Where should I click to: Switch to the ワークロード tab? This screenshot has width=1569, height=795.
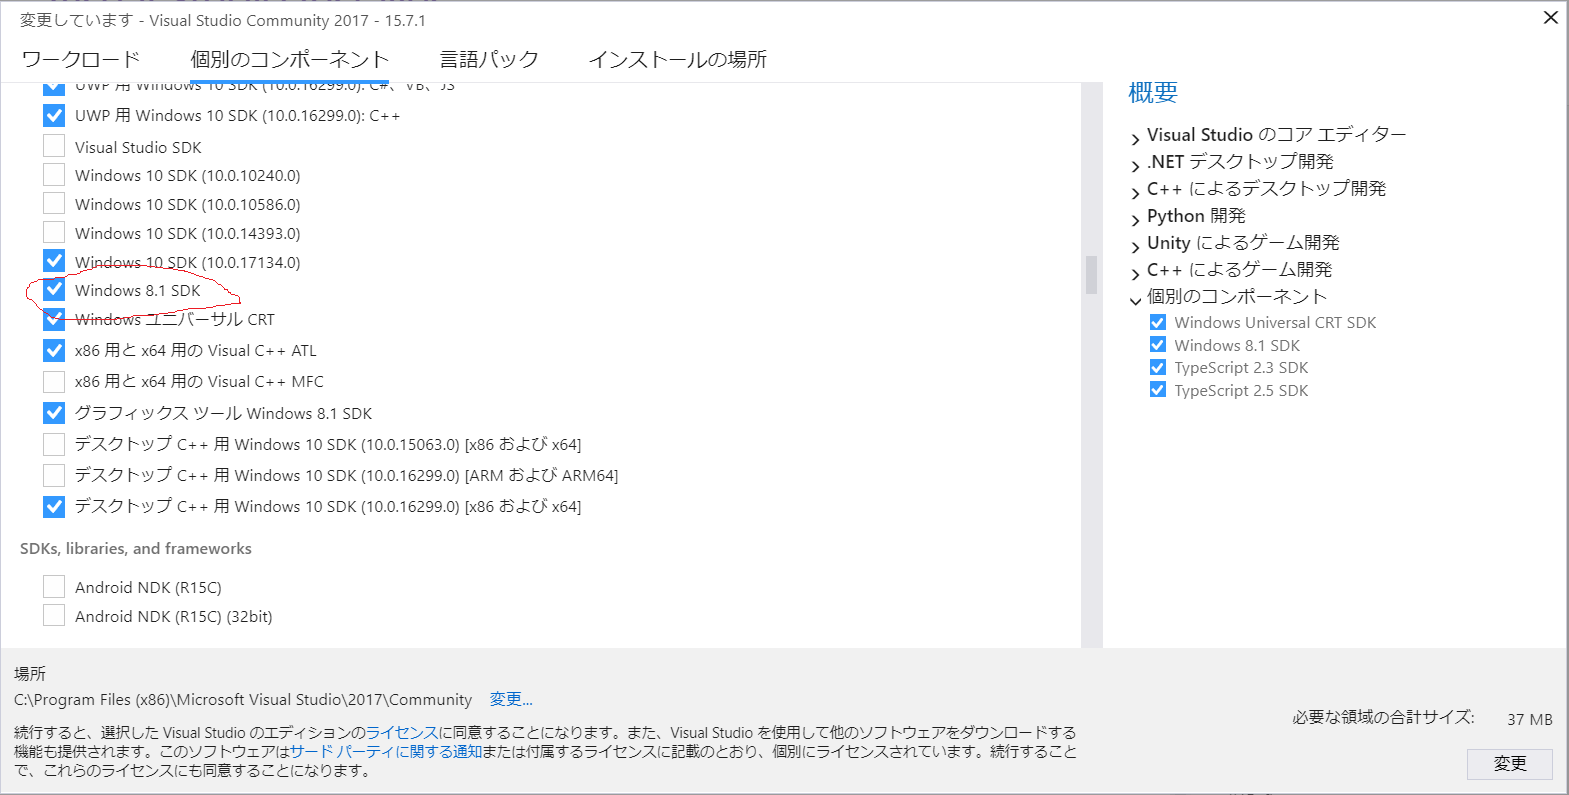coord(81,59)
